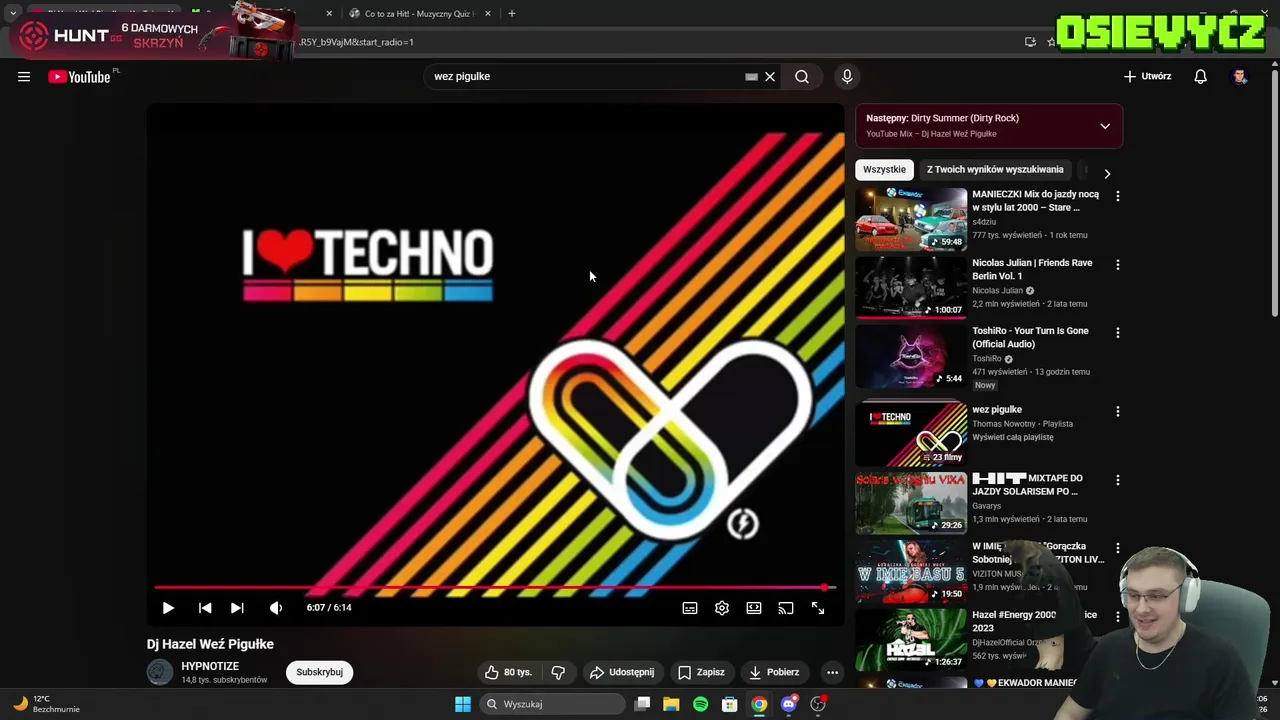Click the Utwórz create button
This screenshot has width=1280, height=720.
[x=1147, y=76]
